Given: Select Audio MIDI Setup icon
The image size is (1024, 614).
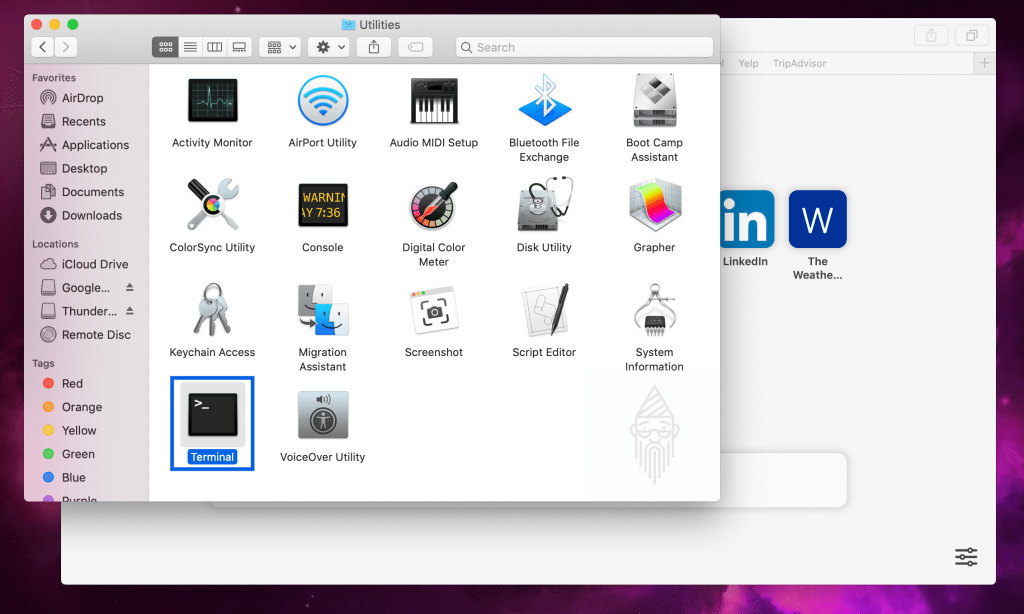Looking at the screenshot, I should [x=434, y=101].
